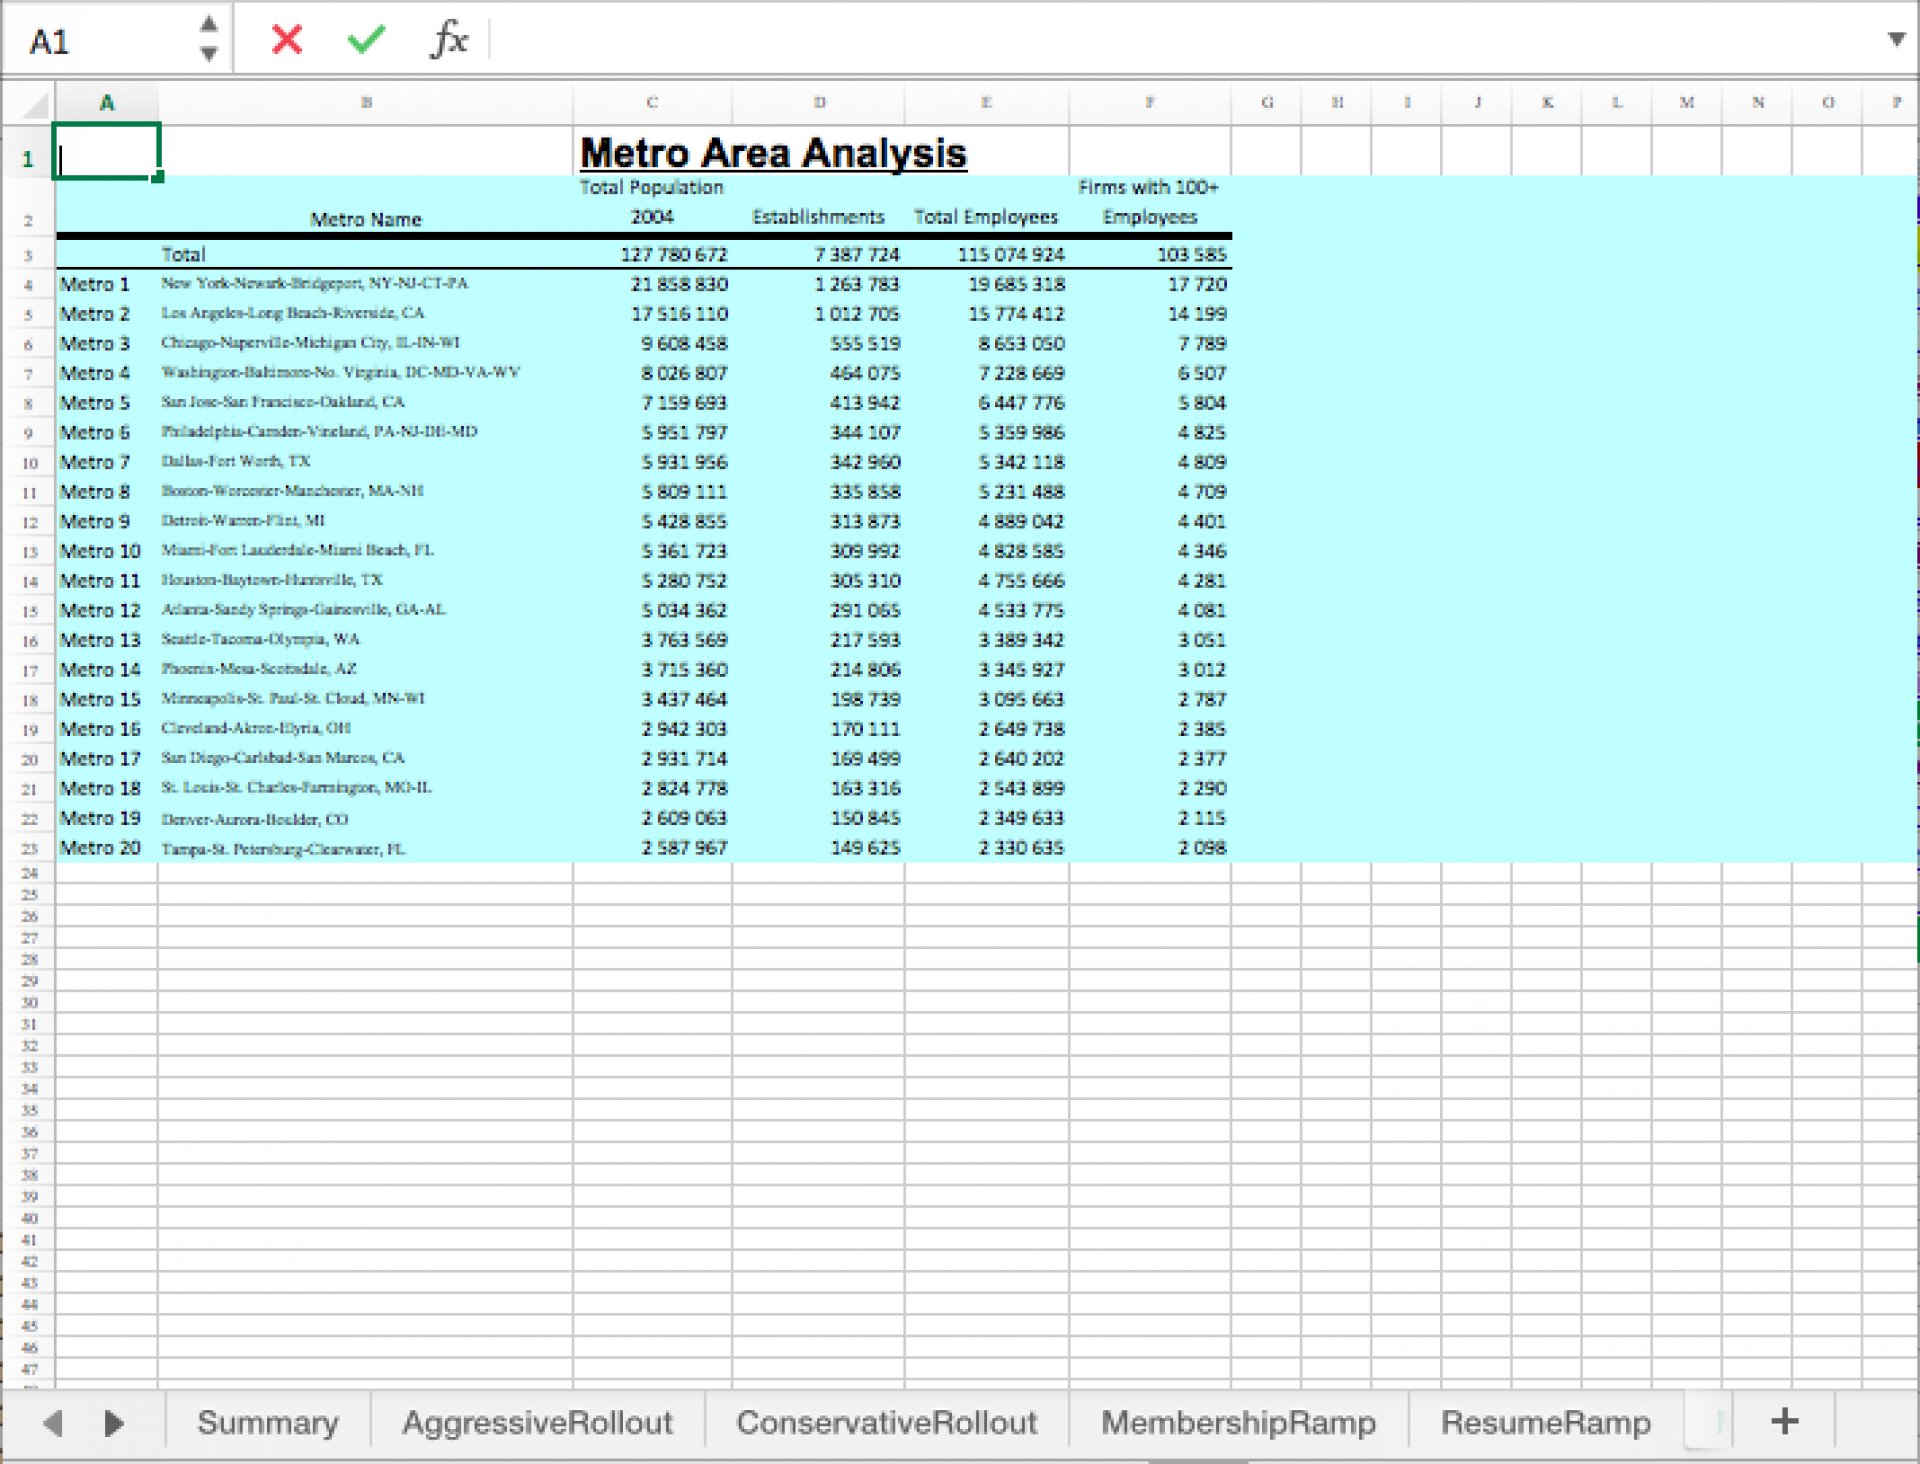
Task: Select column A header
Action: (x=107, y=102)
